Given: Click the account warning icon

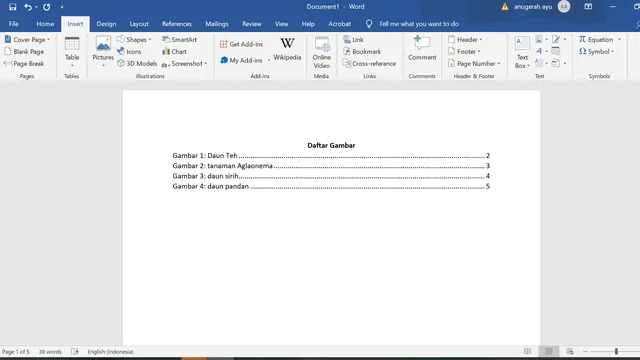Looking at the screenshot, I should click(505, 7).
